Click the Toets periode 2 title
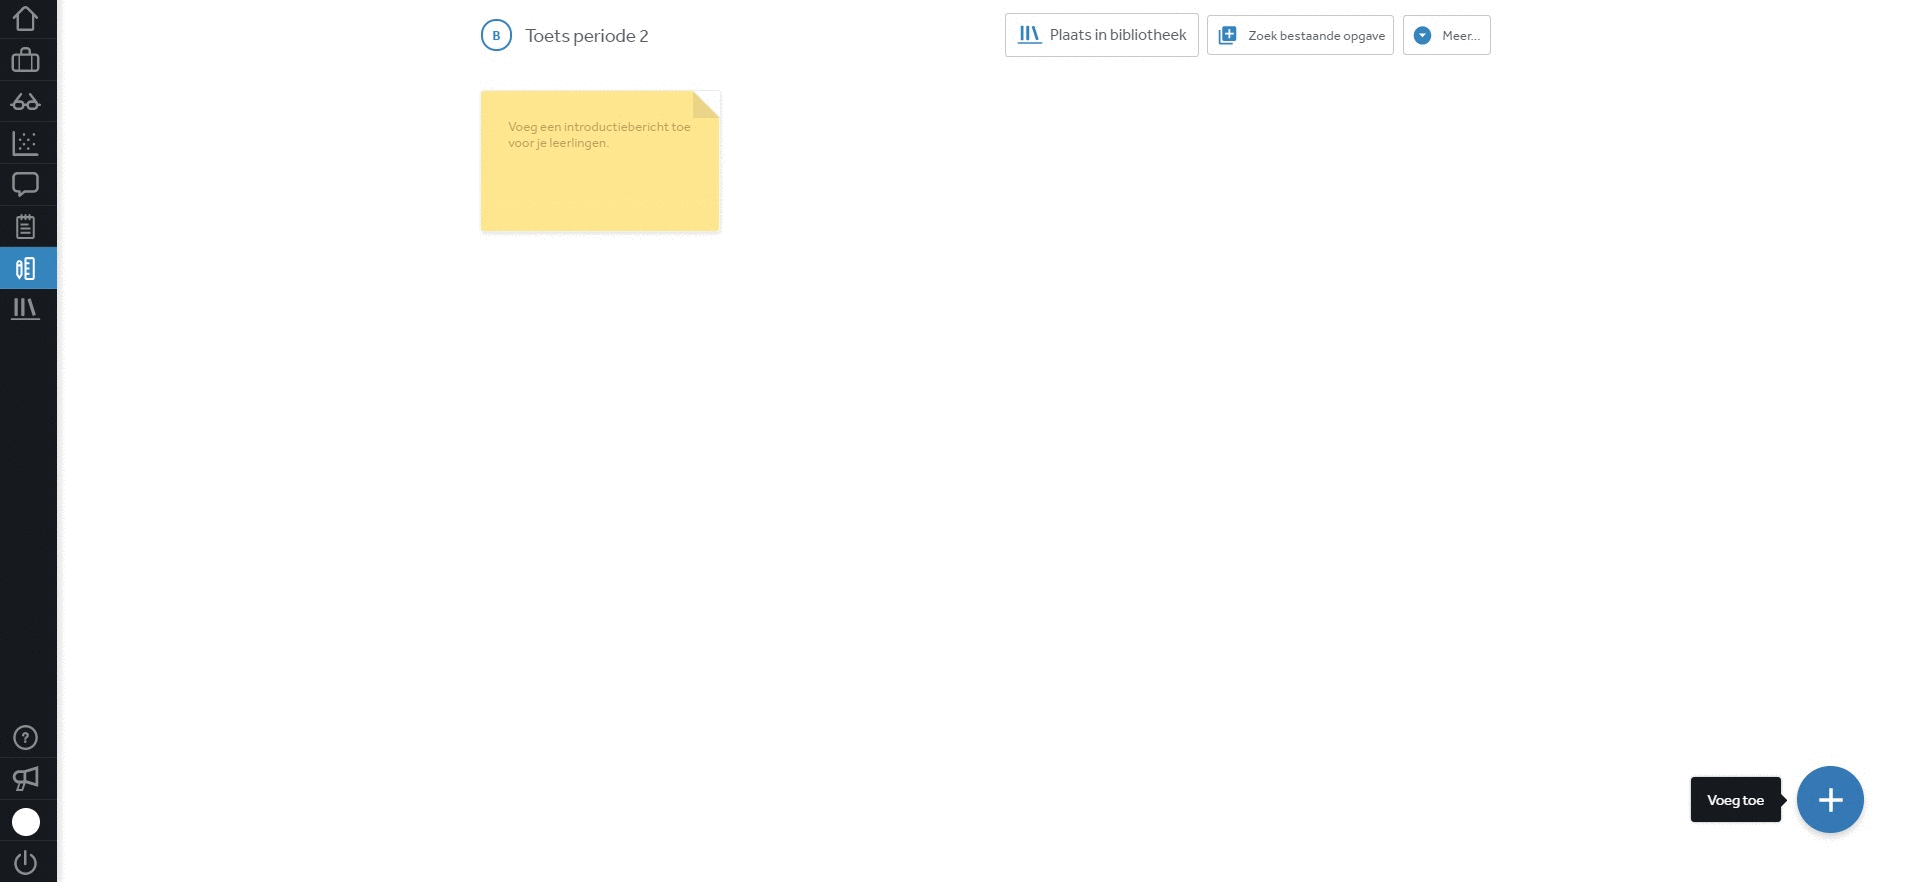Viewport: 1913px width, 882px height. click(587, 36)
